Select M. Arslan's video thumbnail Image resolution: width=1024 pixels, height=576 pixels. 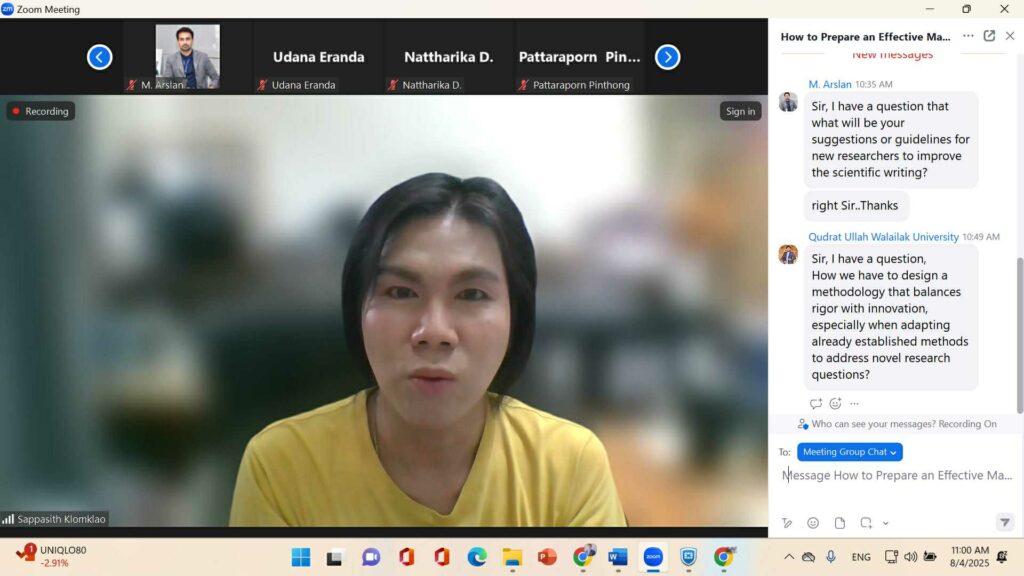[x=187, y=55]
